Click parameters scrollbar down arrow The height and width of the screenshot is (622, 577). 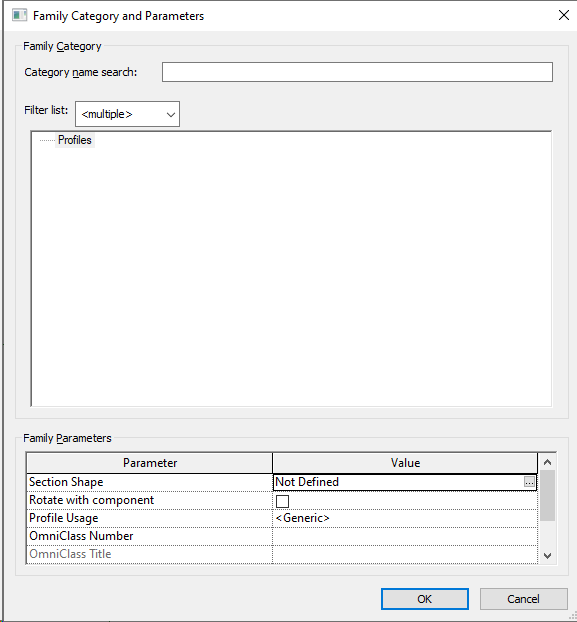pos(548,556)
